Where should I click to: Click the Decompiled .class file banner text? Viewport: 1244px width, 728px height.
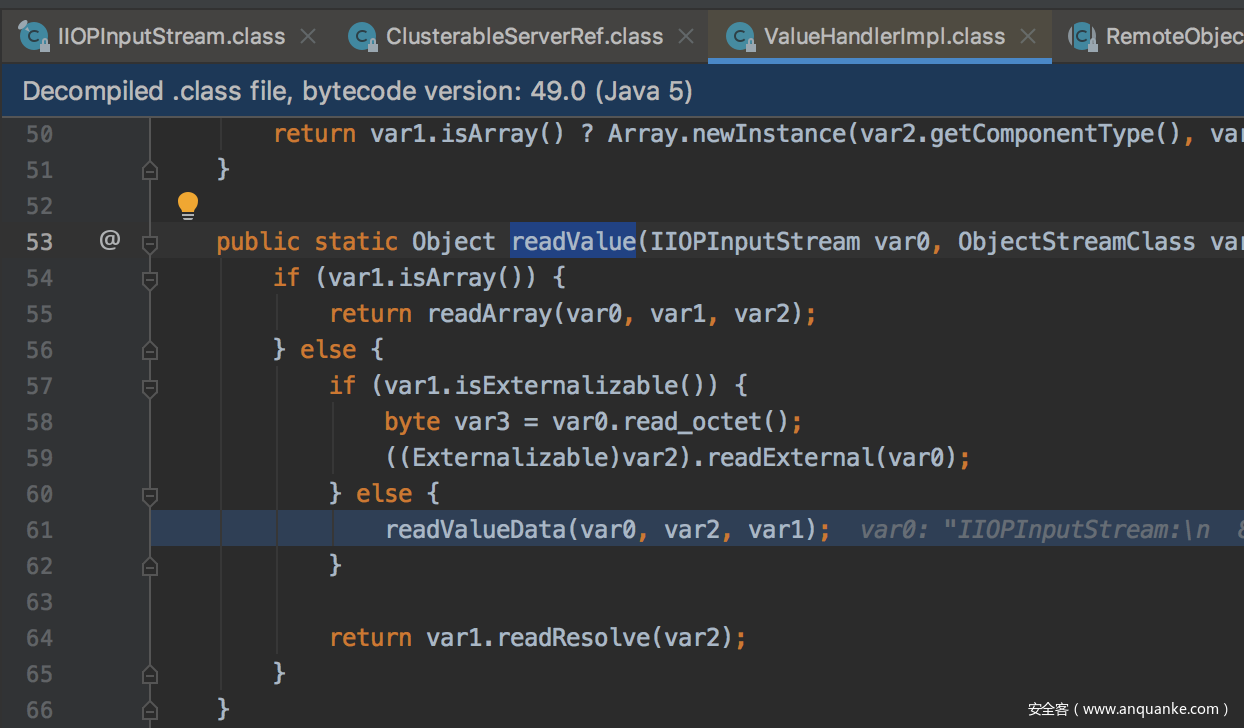point(357,92)
